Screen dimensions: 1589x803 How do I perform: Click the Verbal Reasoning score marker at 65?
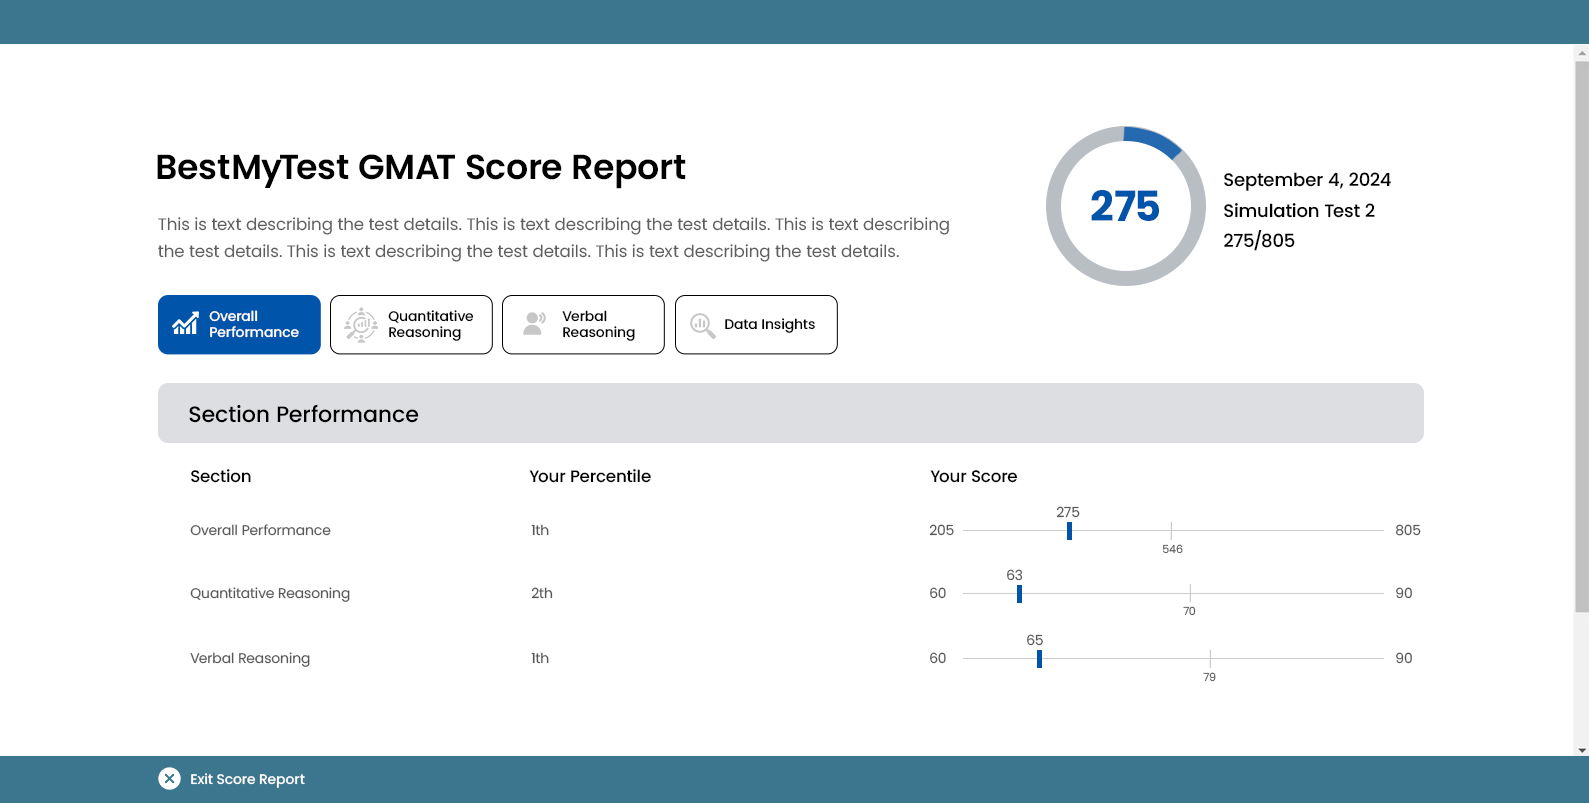tap(1039, 659)
